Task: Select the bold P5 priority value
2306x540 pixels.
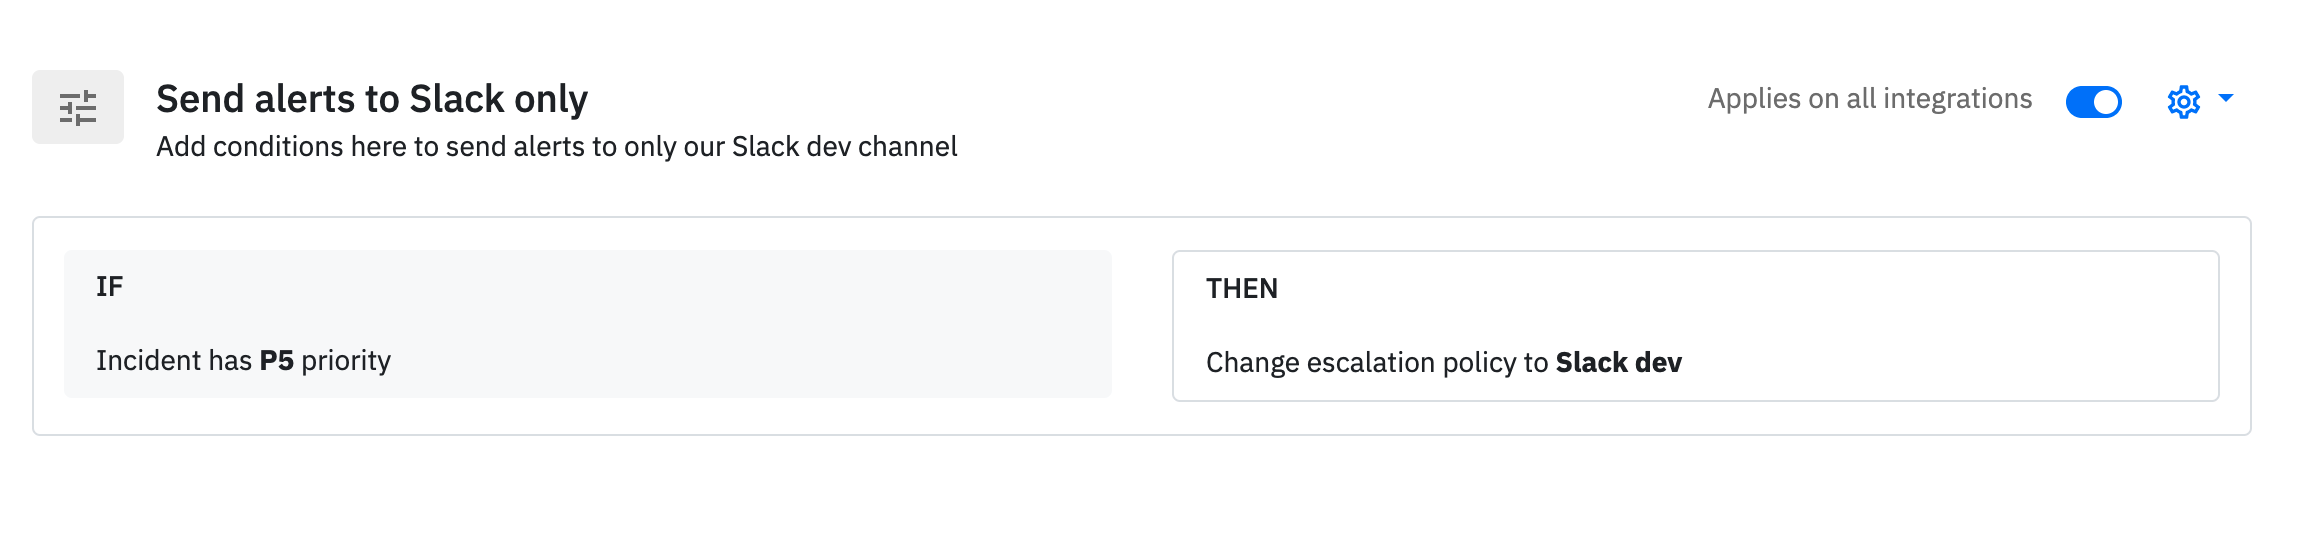Action: pyautogui.click(x=277, y=360)
